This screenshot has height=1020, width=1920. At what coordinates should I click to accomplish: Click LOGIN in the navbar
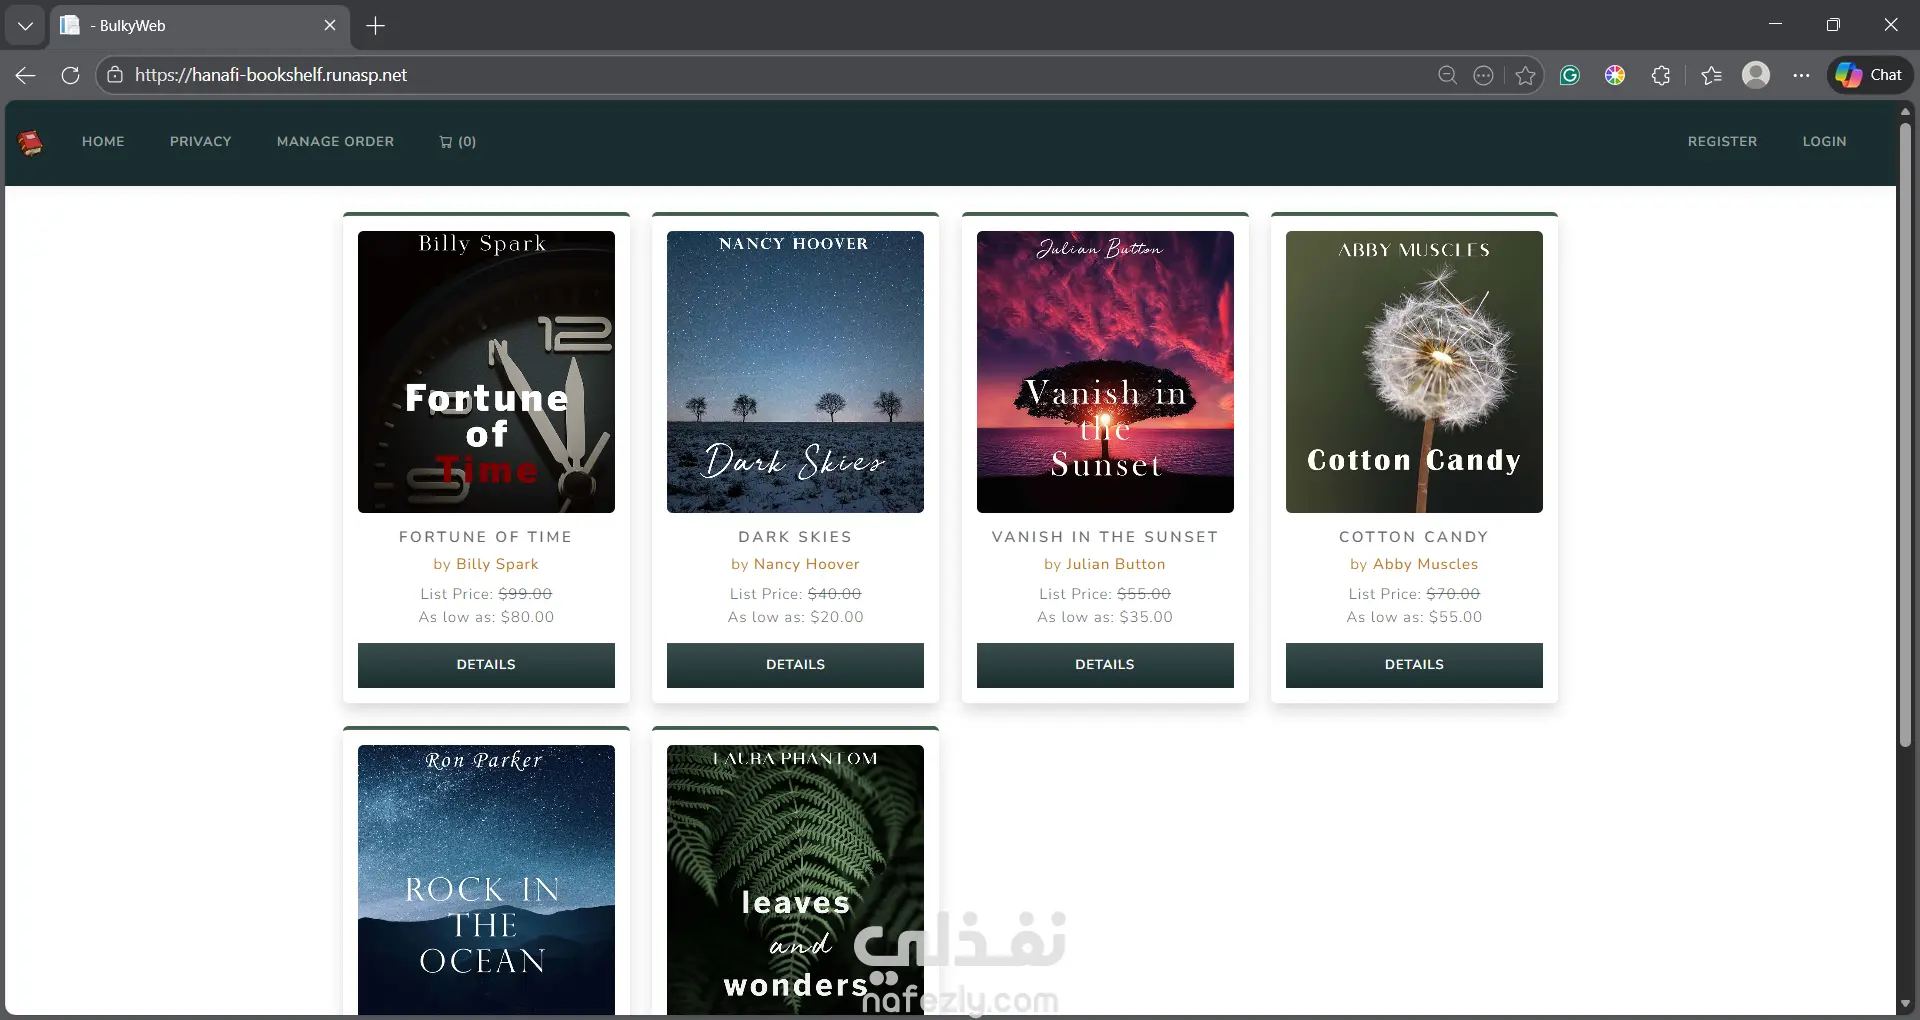coord(1825,142)
